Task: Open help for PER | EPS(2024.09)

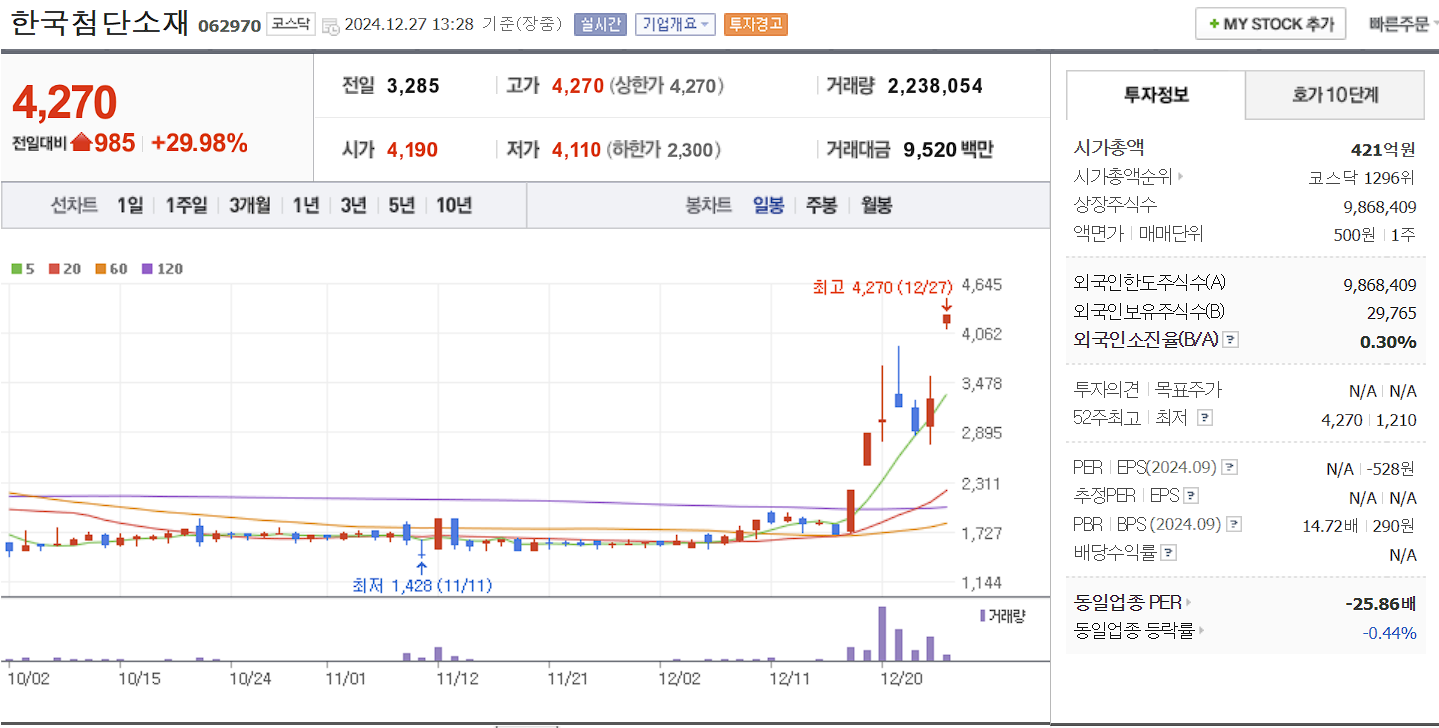Action: (1230, 468)
